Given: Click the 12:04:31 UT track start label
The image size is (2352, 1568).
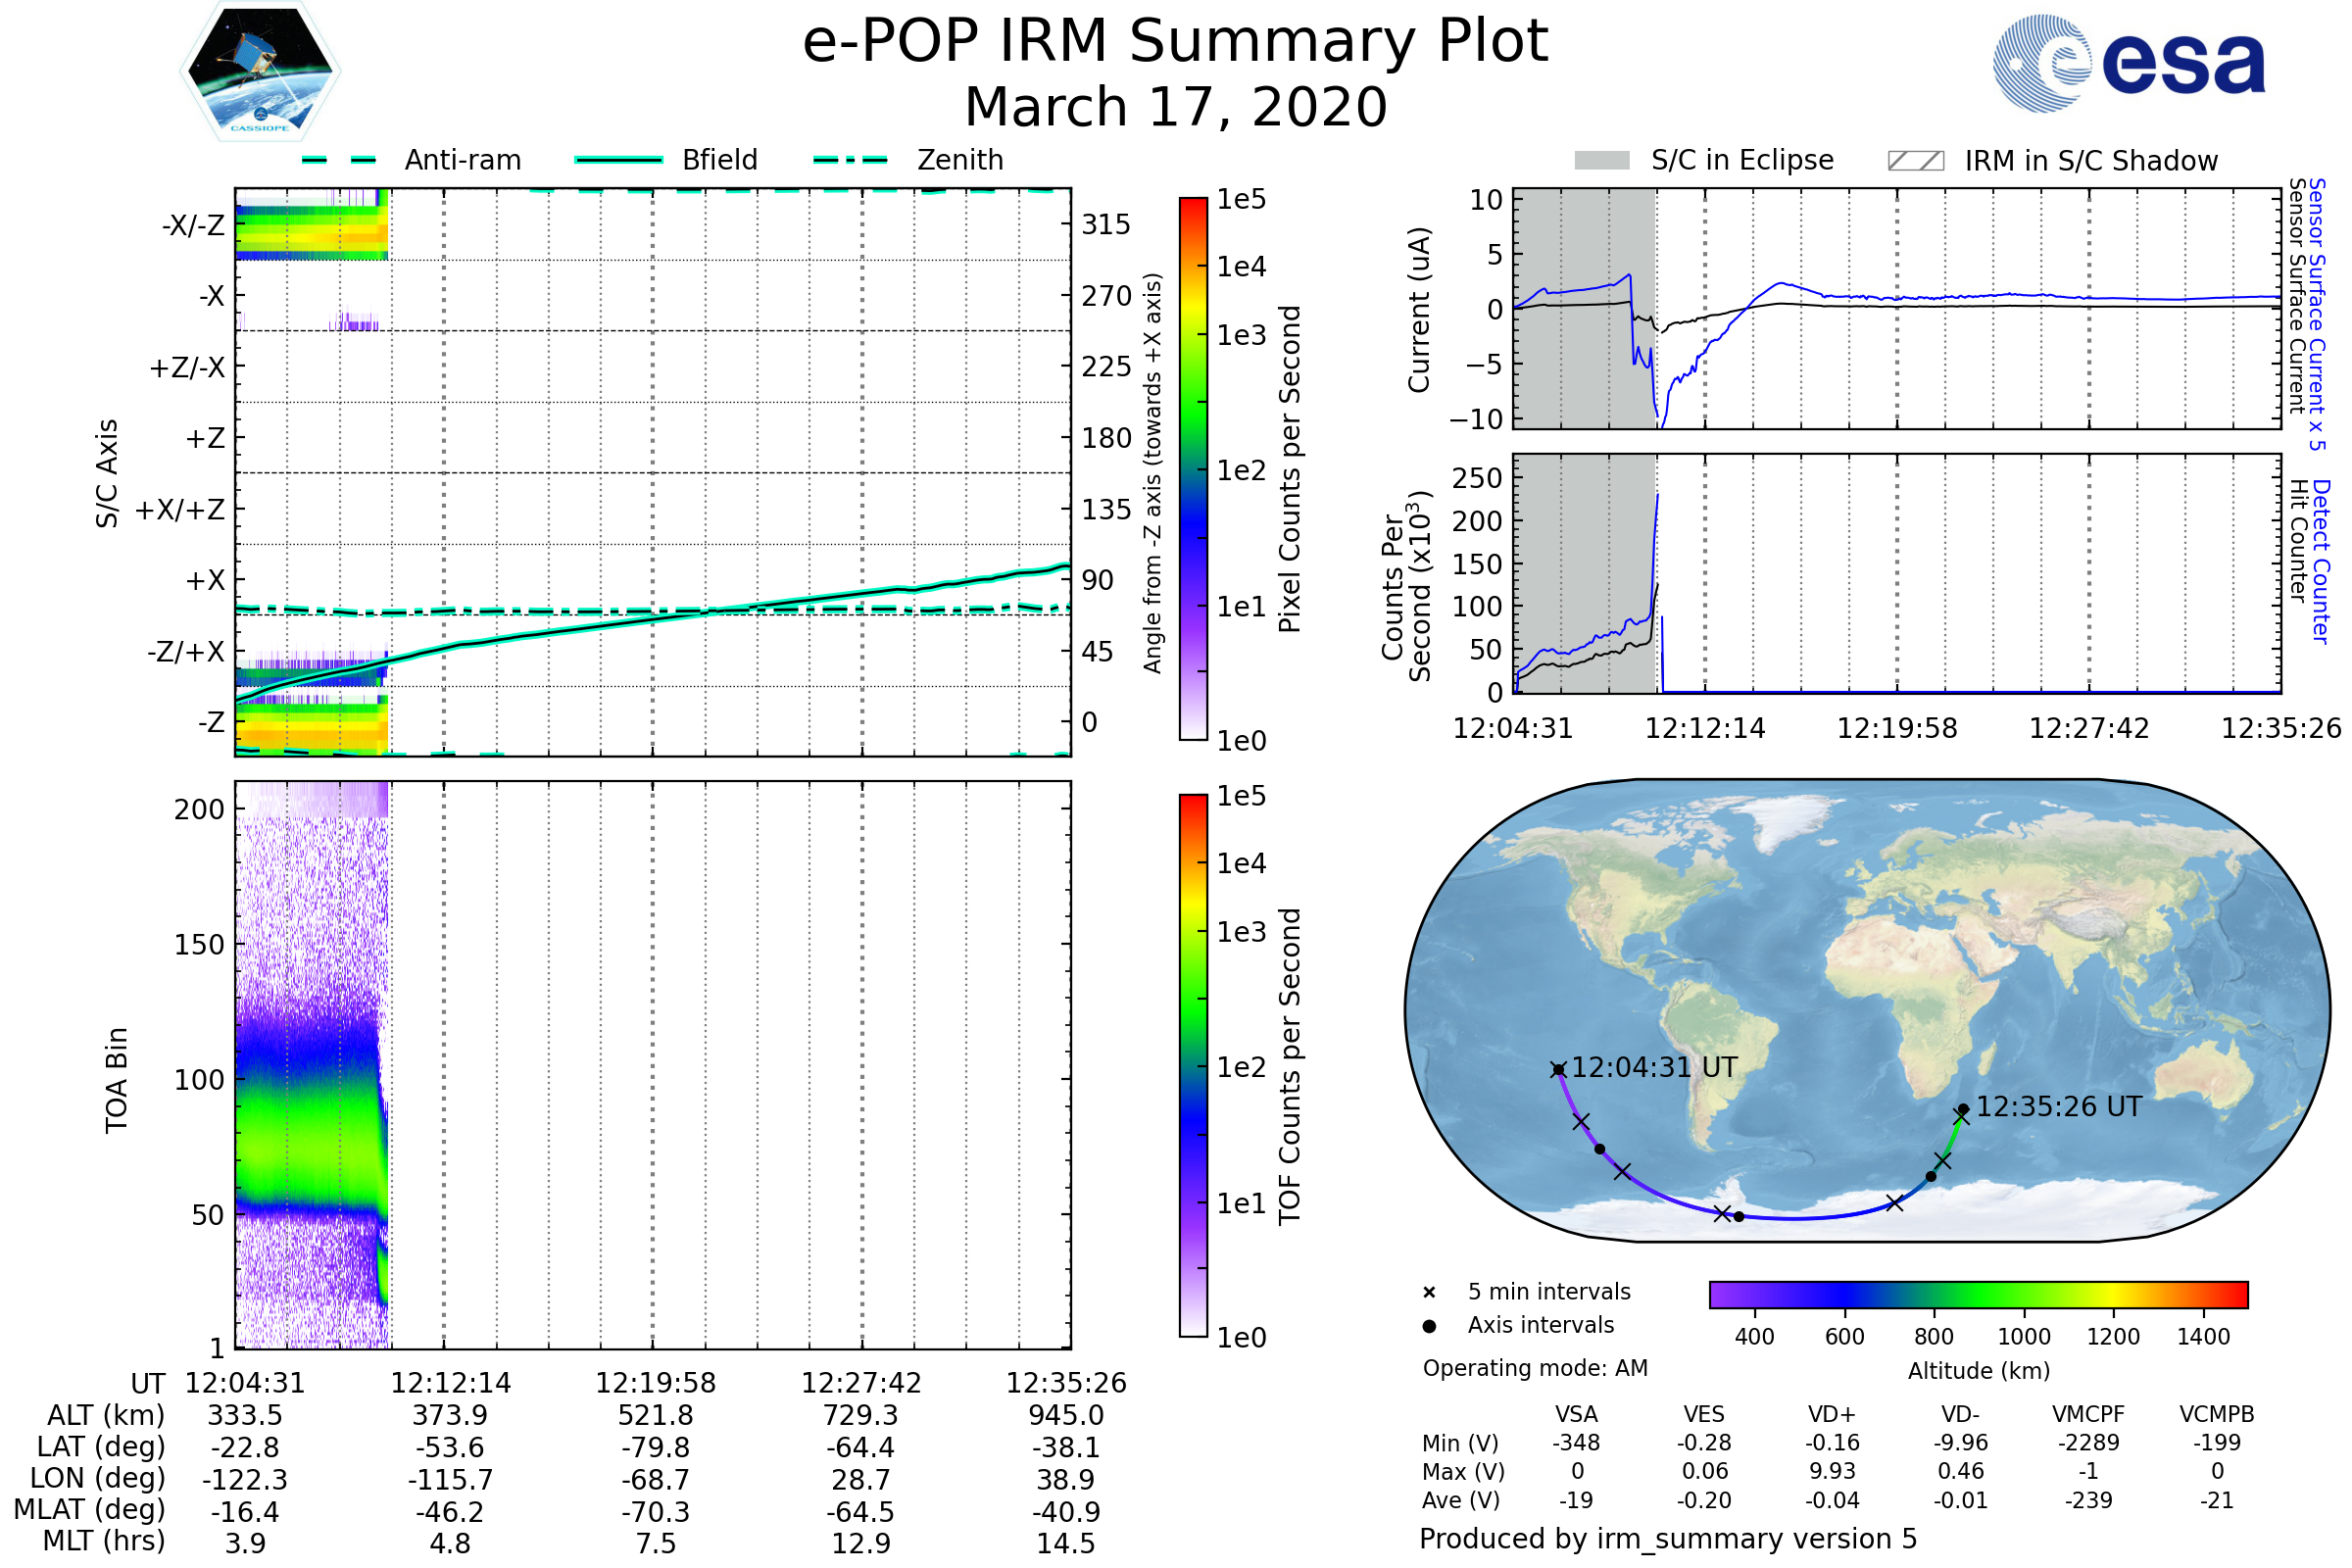Looking at the screenshot, I should coord(1653,1068).
